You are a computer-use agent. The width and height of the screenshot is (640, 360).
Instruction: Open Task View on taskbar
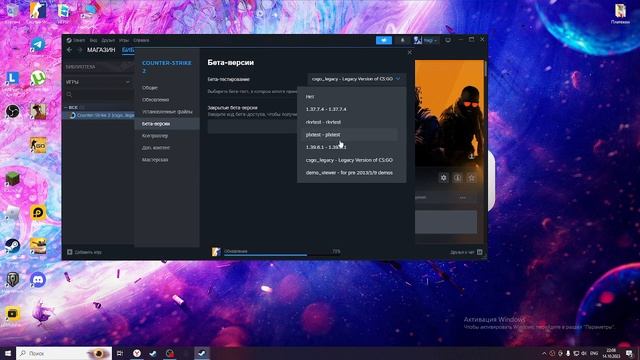coord(120,353)
